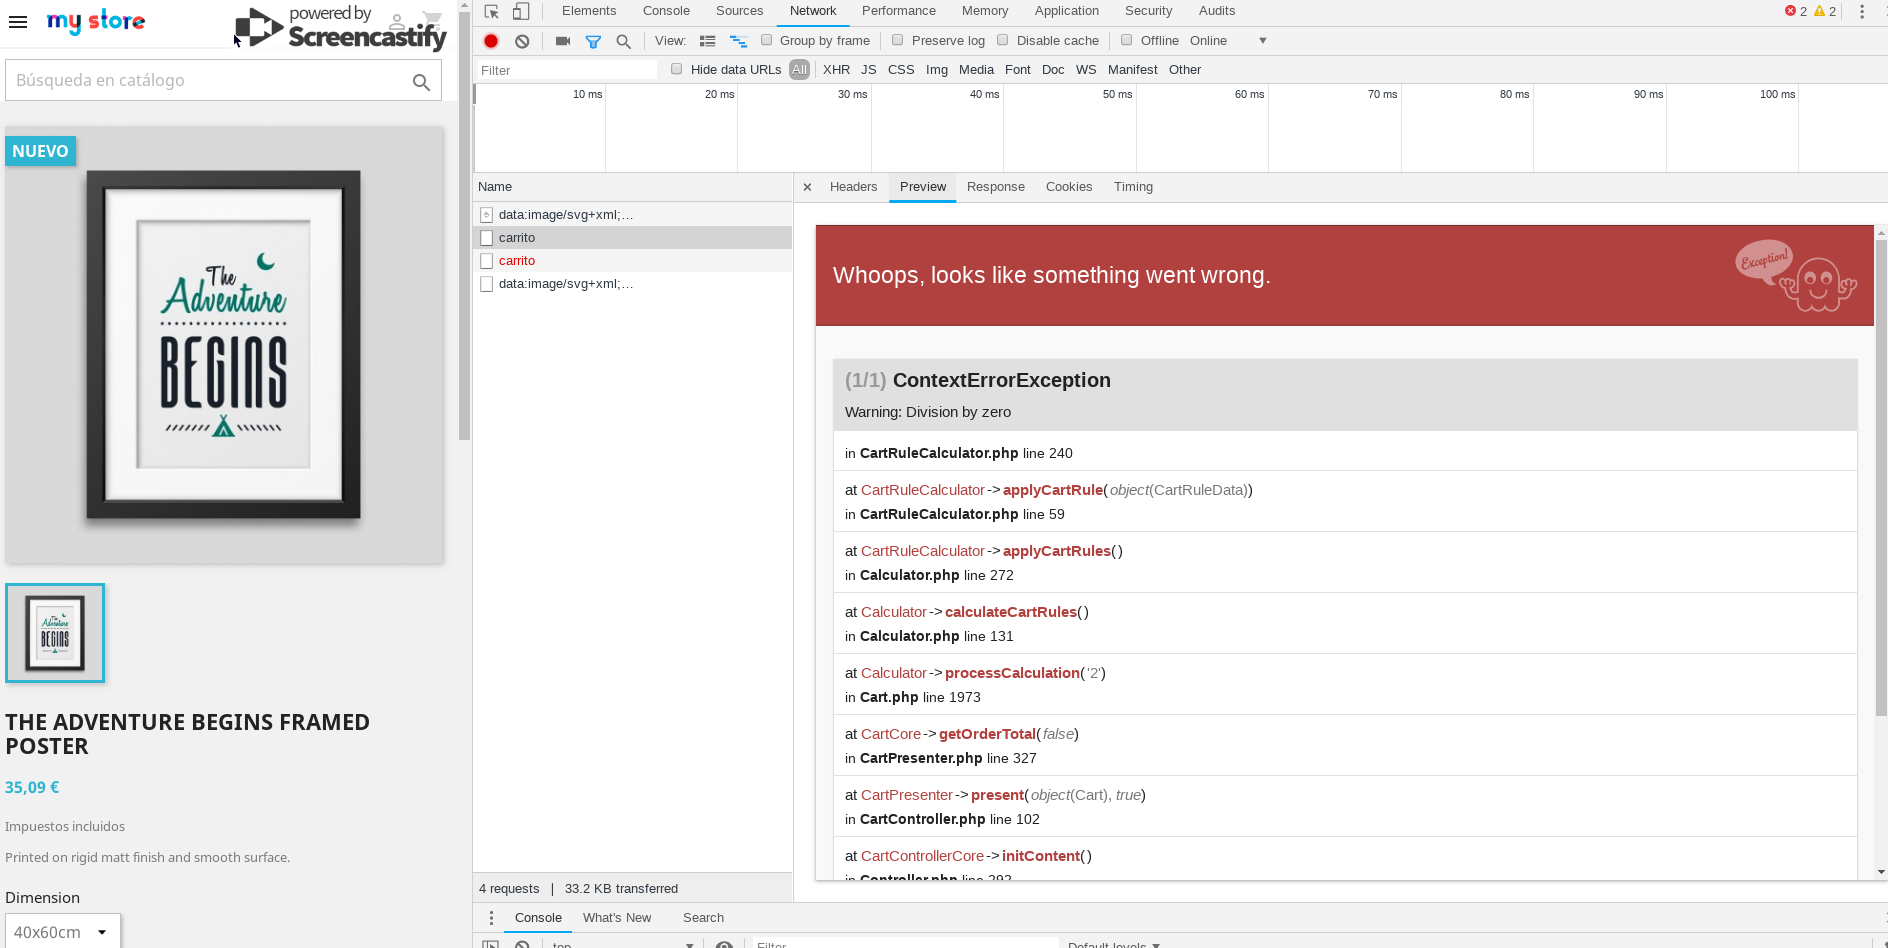Screen dimensions: 1888x948
Task: Check Disable cache
Action: (x=1002, y=40)
